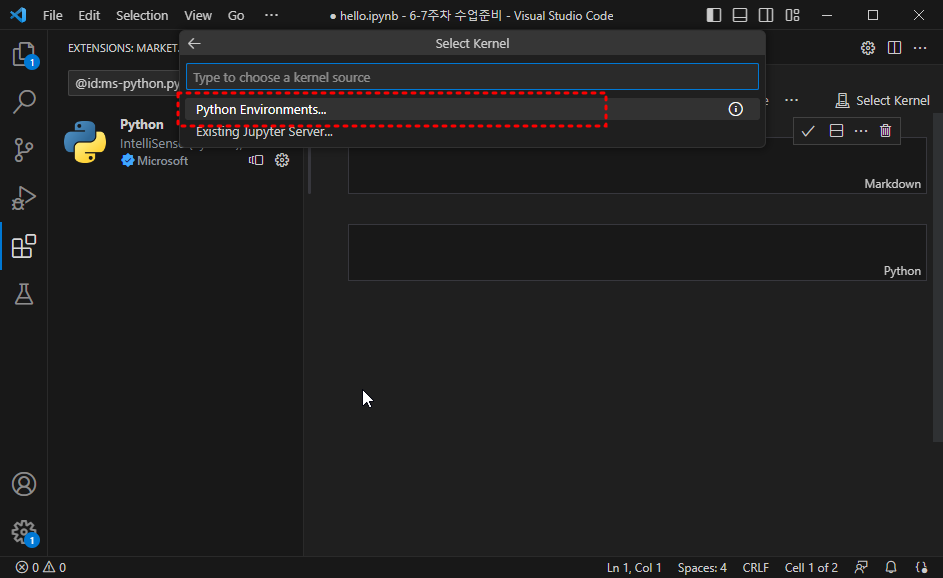Open the Manage gear at bottom left
The height and width of the screenshot is (578, 943).
click(x=24, y=532)
